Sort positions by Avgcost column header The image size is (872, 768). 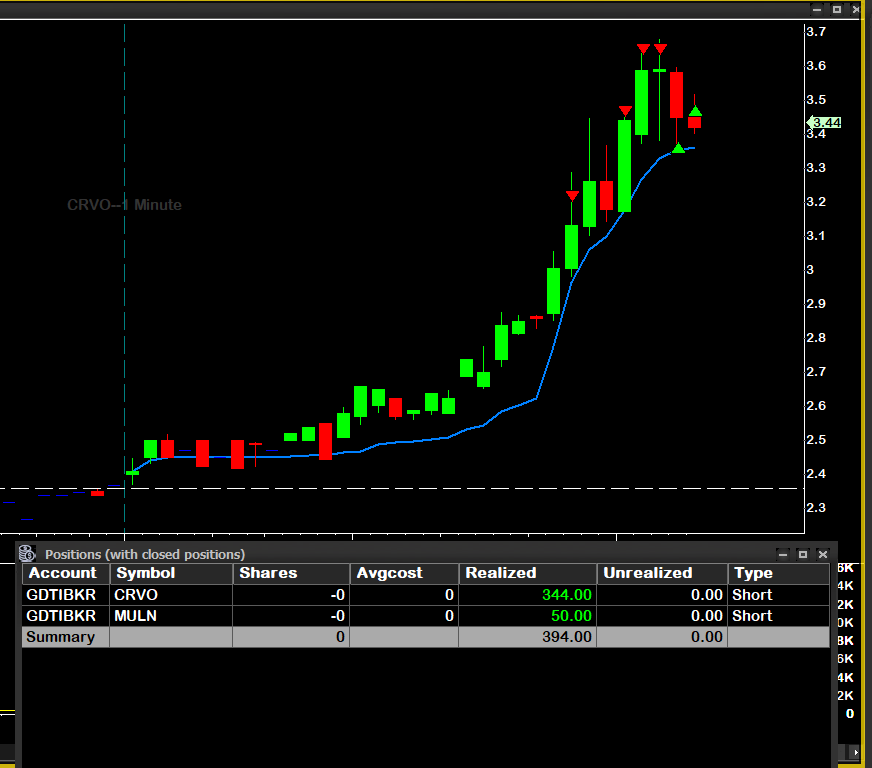[404, 573]
